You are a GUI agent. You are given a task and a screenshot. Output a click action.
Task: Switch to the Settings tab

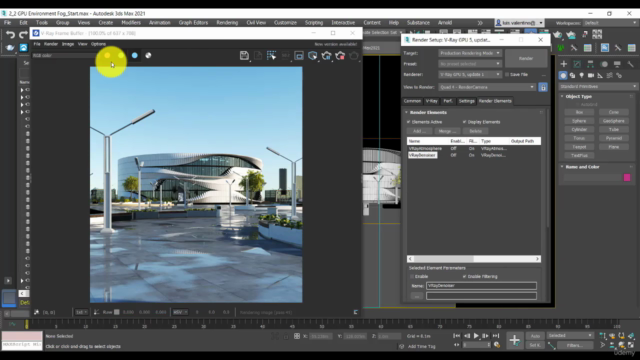pyautogui.click(x=466, y=101)
